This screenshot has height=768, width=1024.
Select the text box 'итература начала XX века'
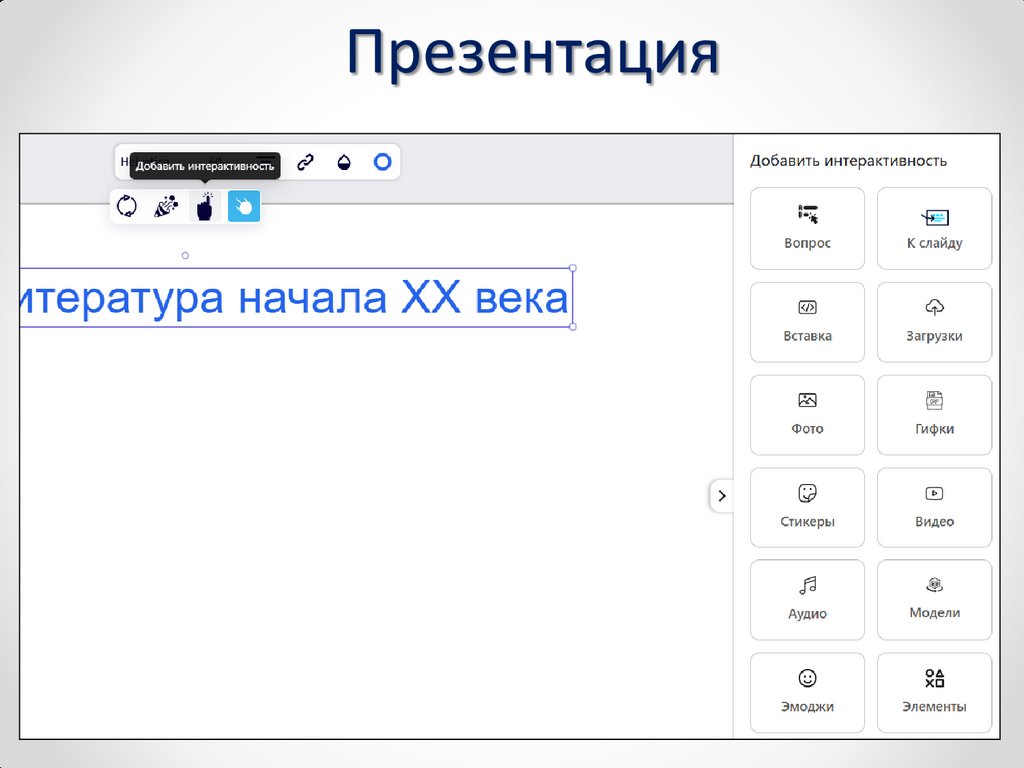click(x=296, y=298)
